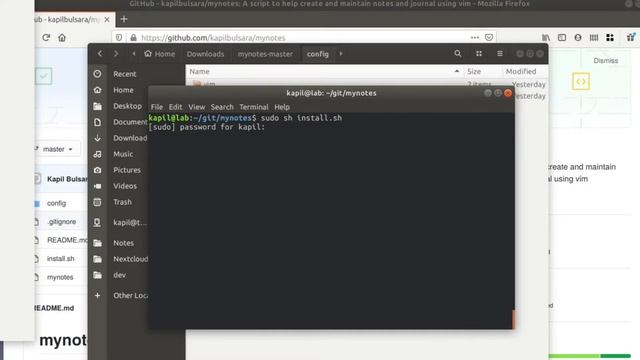The image size is (640, 360).
Task: Open terminal Help menu
Action: [x=282, y=107]
